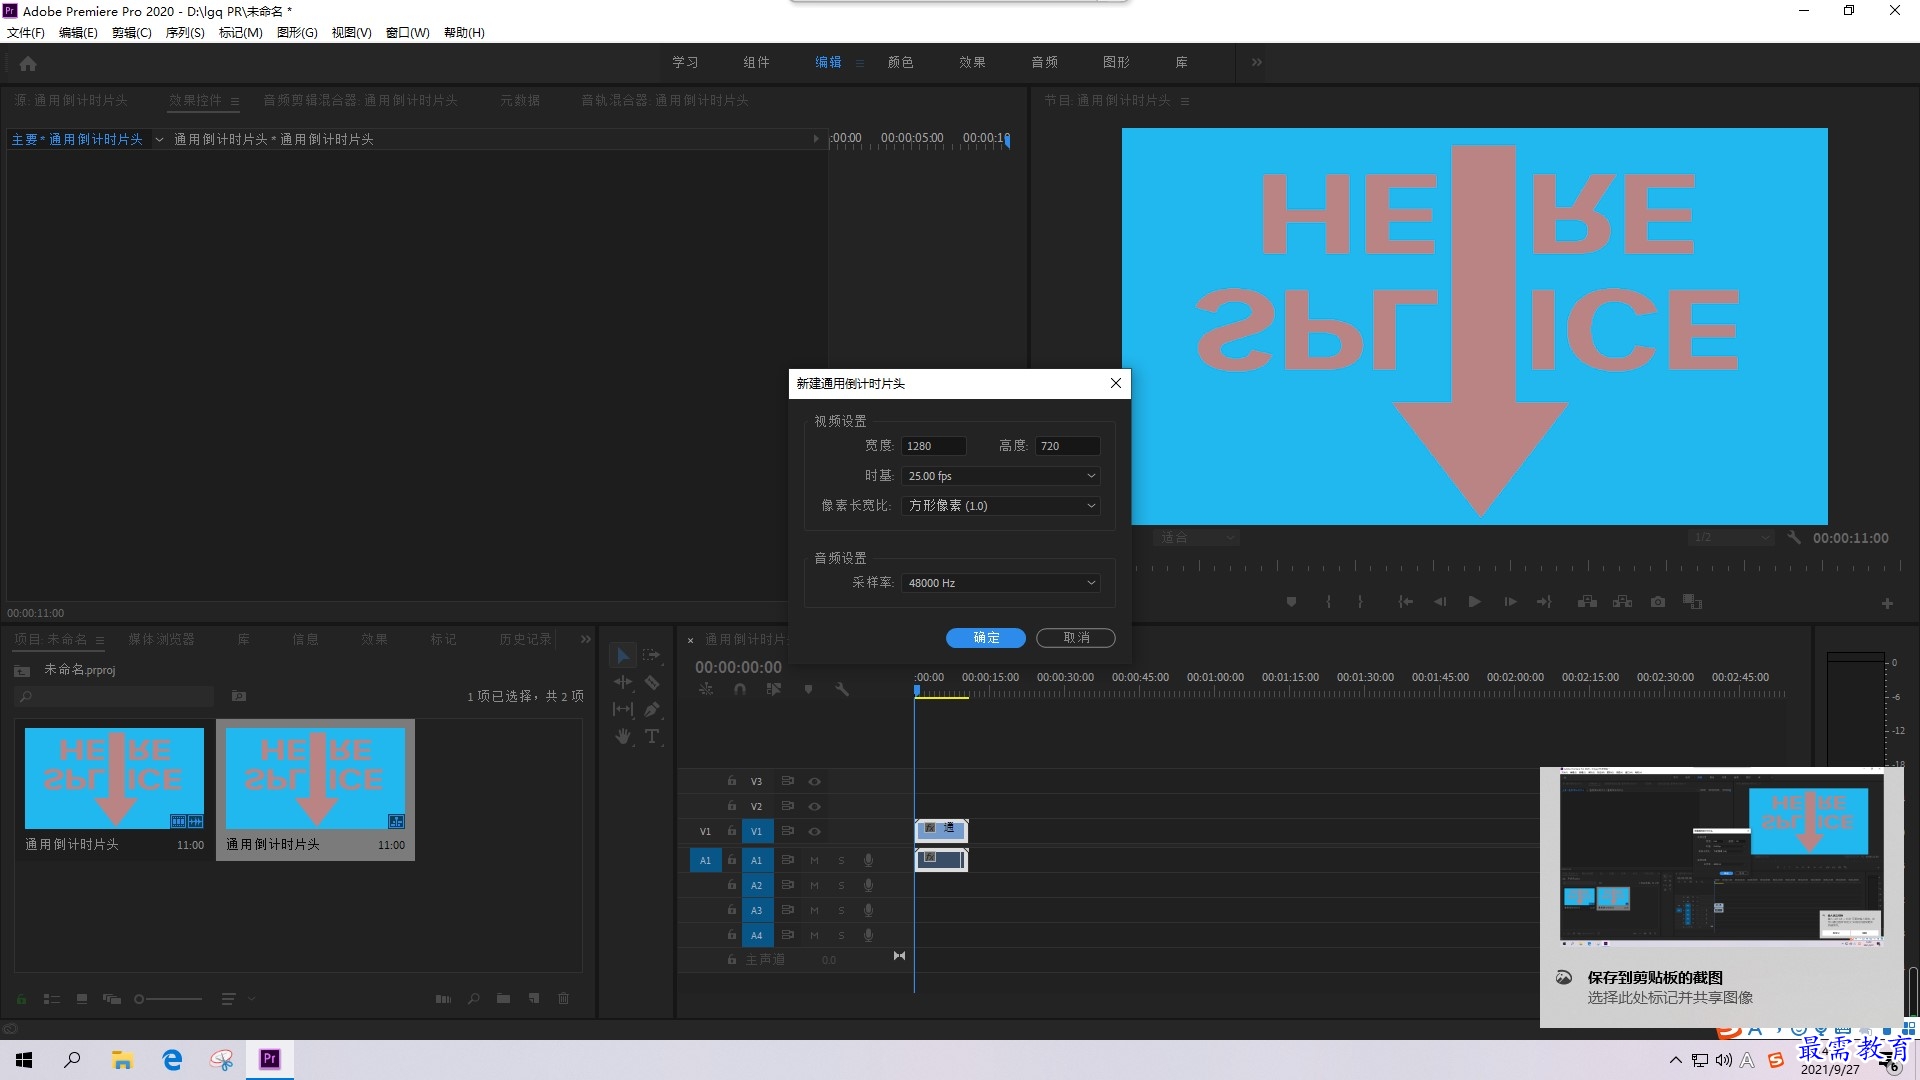Click width field showing 1280
The width and height of the screenshot is (1920, 1080).
[x=934, y=446]
